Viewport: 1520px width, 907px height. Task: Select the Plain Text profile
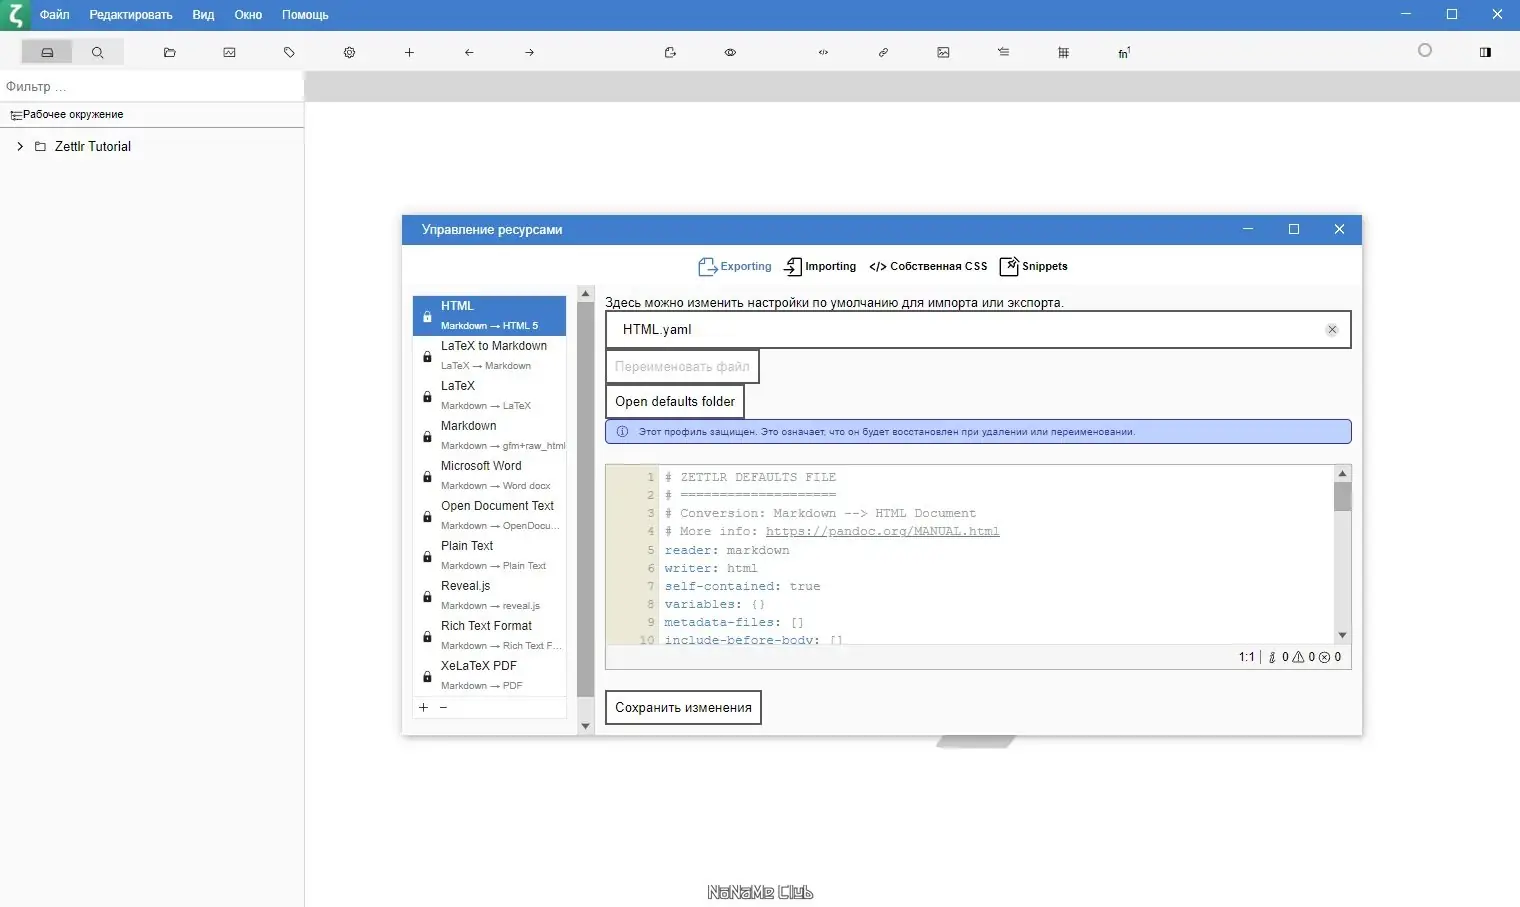(x=490, y=556)
